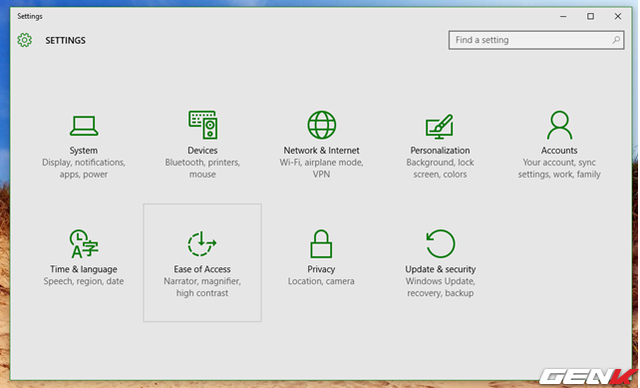Click the 'Location, camera' description
The image size is (640, 388).
[x=321, y=281]
